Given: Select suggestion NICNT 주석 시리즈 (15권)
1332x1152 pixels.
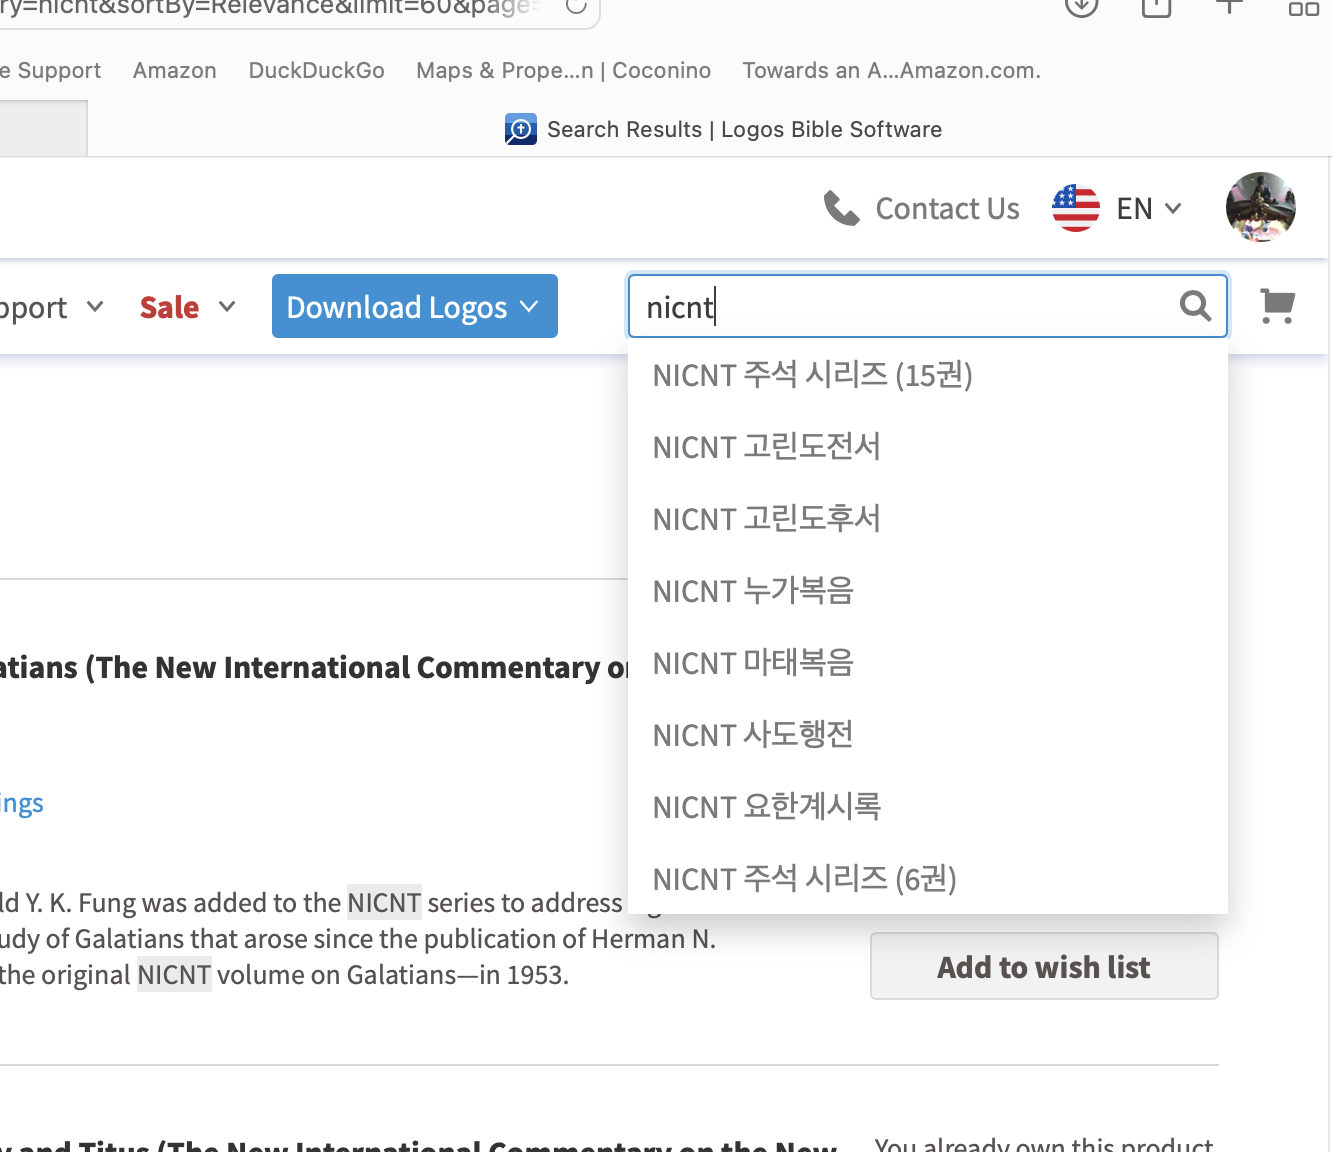Looking at the screenshot, I should pos(927,375).
